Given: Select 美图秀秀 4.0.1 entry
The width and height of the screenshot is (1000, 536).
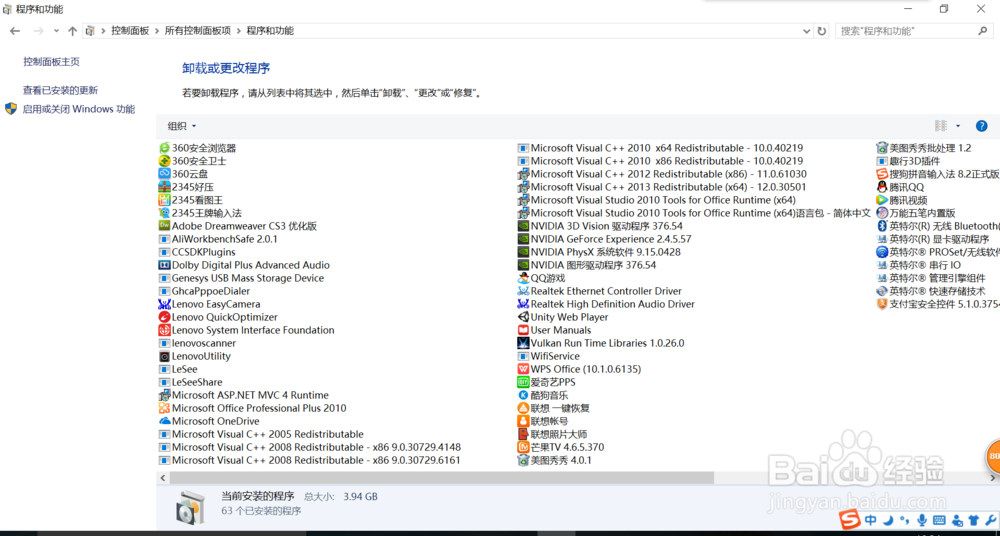Looking at the screenshot, I should click(x=555, y=460).
